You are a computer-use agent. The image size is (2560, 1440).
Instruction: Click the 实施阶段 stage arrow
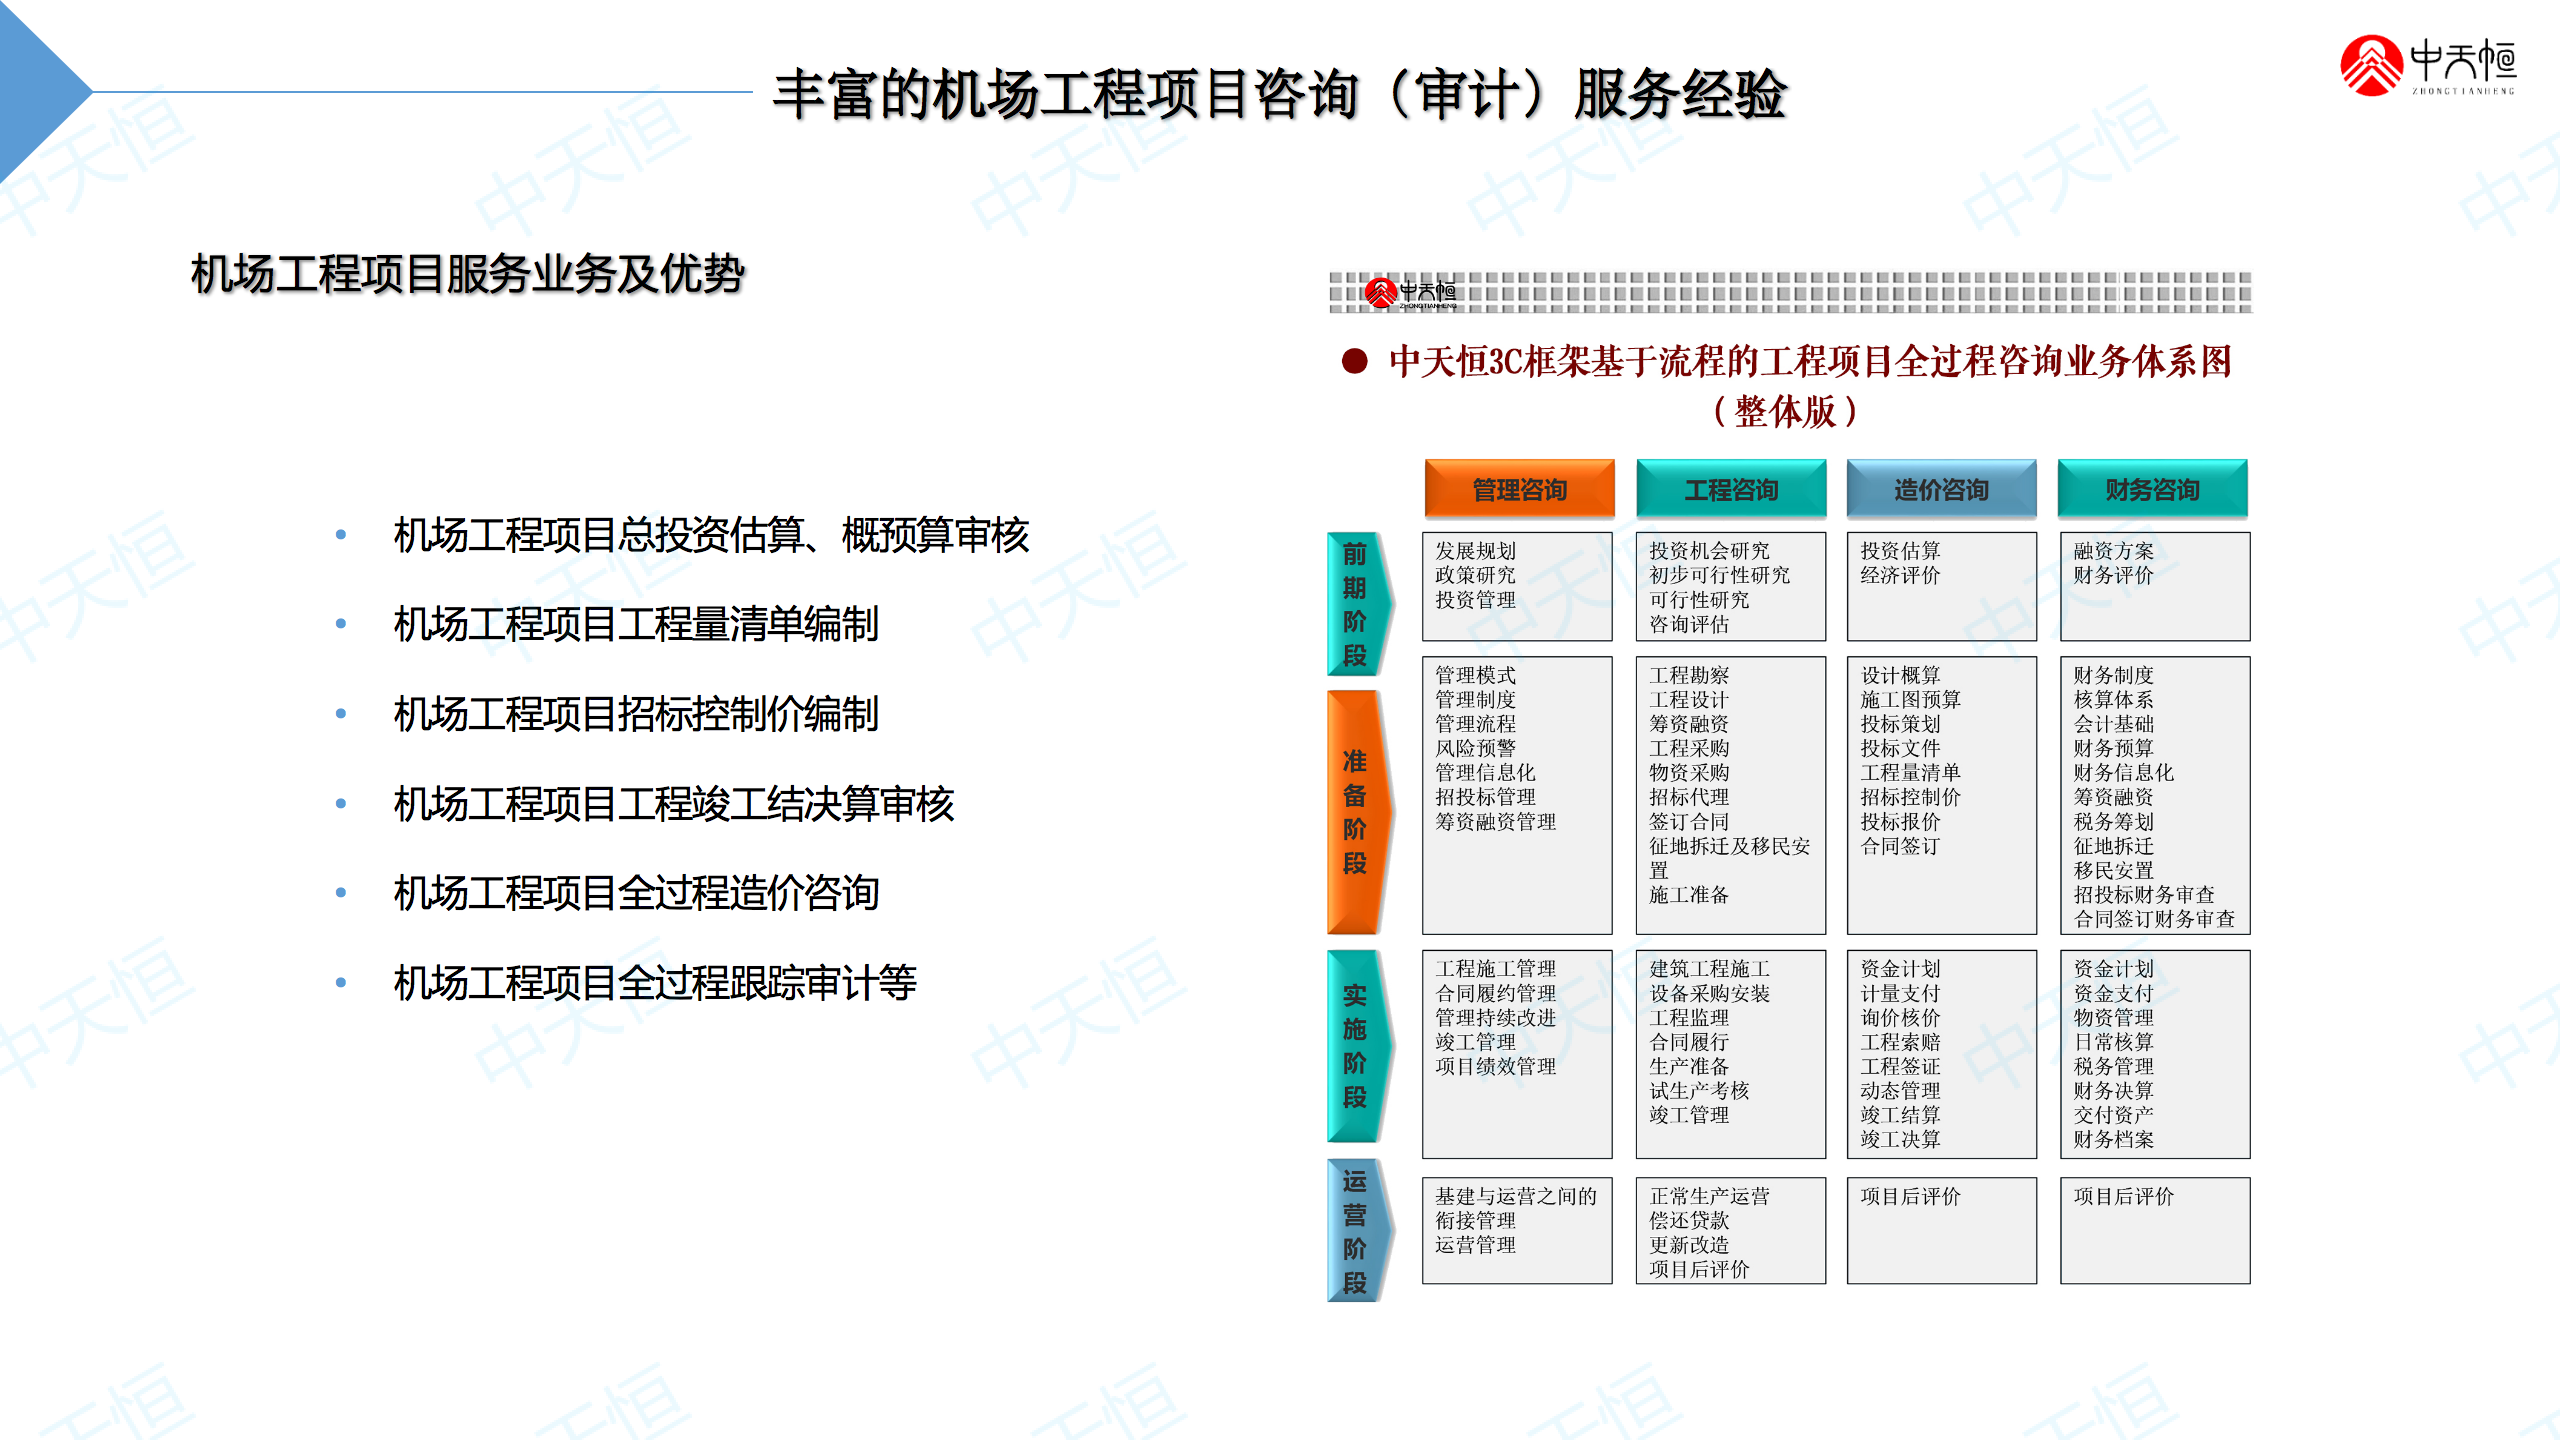pos(1358,1046)
